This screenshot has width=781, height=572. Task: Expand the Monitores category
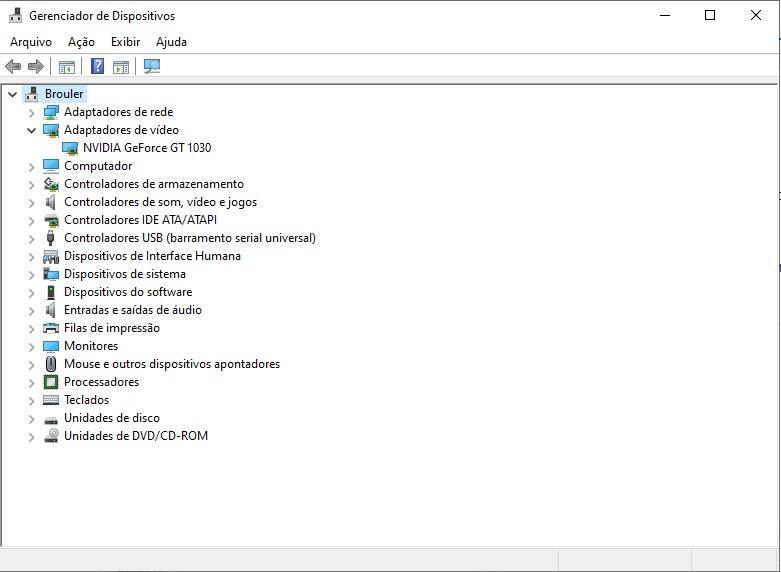[x=31, y=346]
